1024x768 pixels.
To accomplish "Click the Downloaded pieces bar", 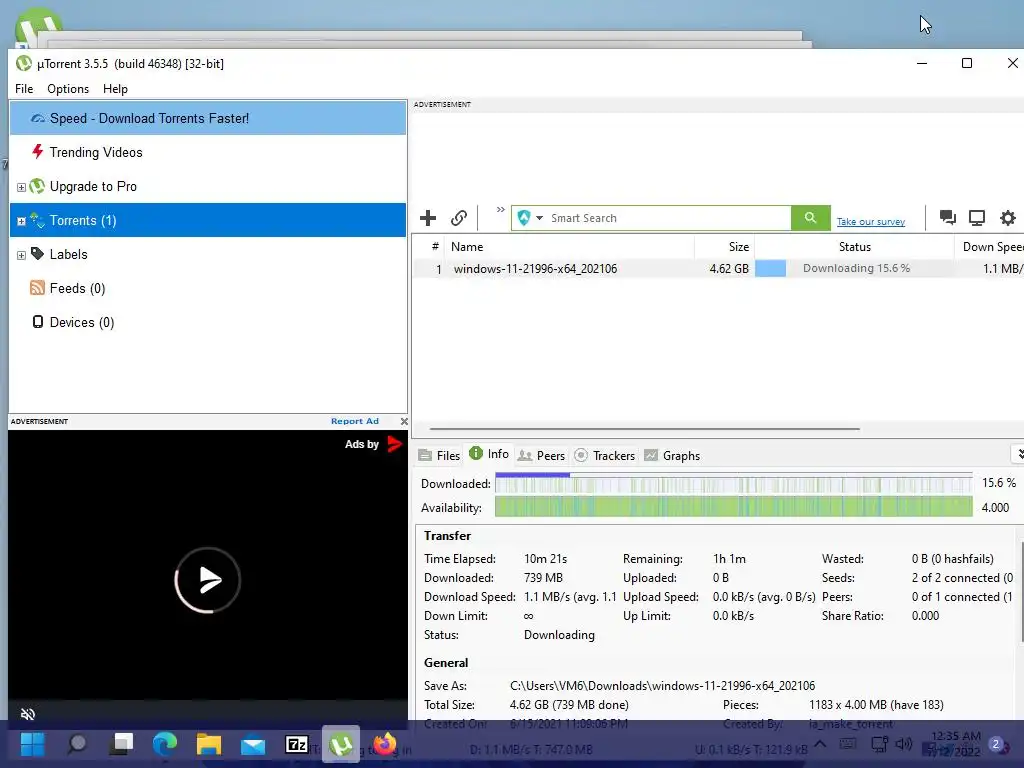I will point(733,483).
